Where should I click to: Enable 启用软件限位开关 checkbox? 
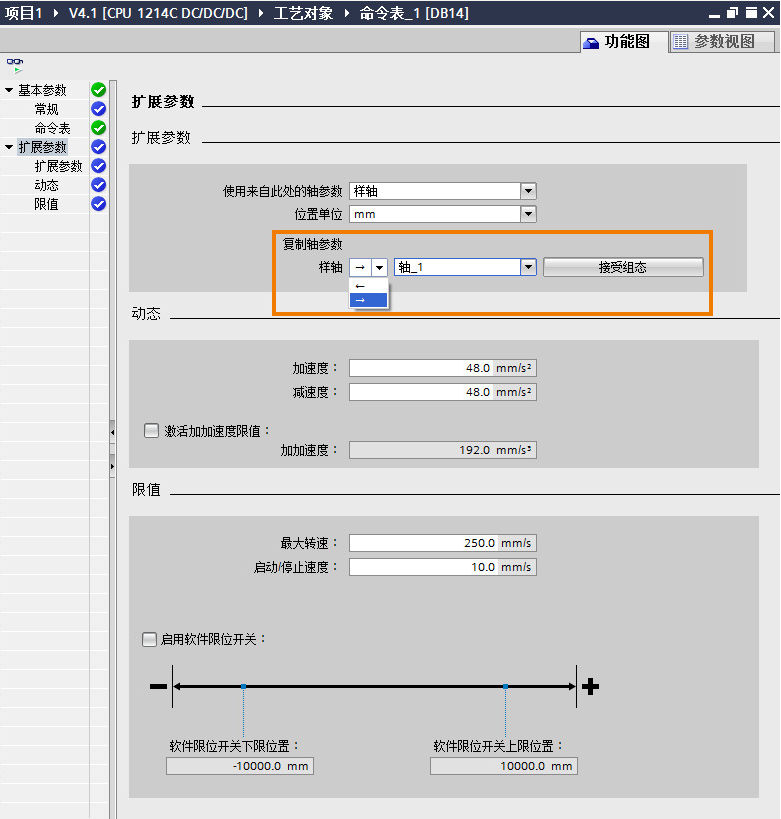[150, 639]
